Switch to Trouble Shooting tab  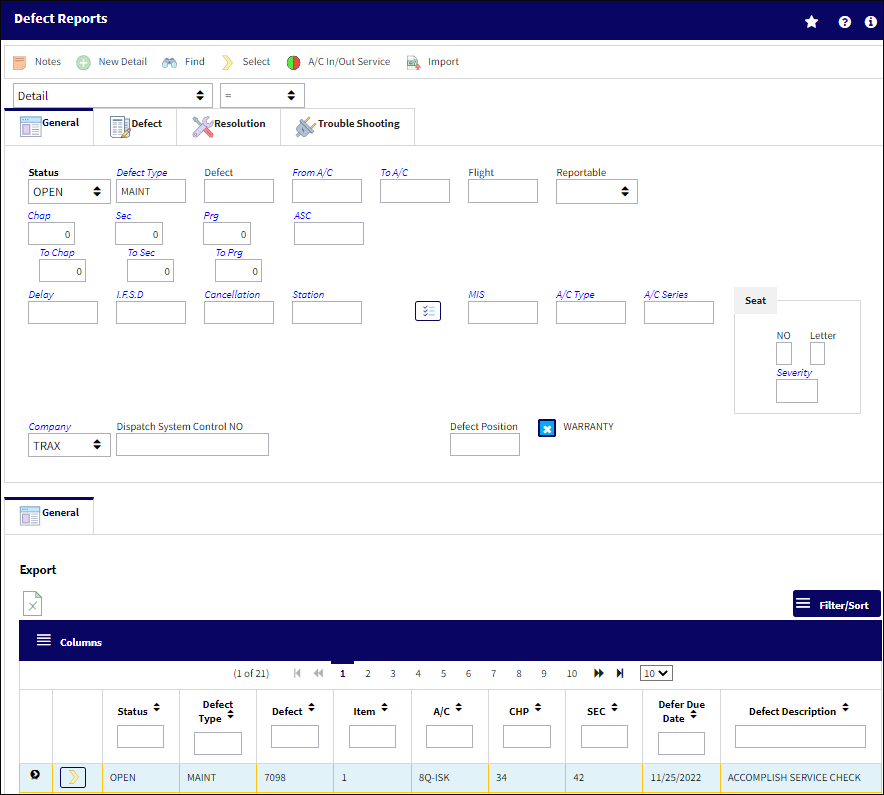(x=347, y=126)
